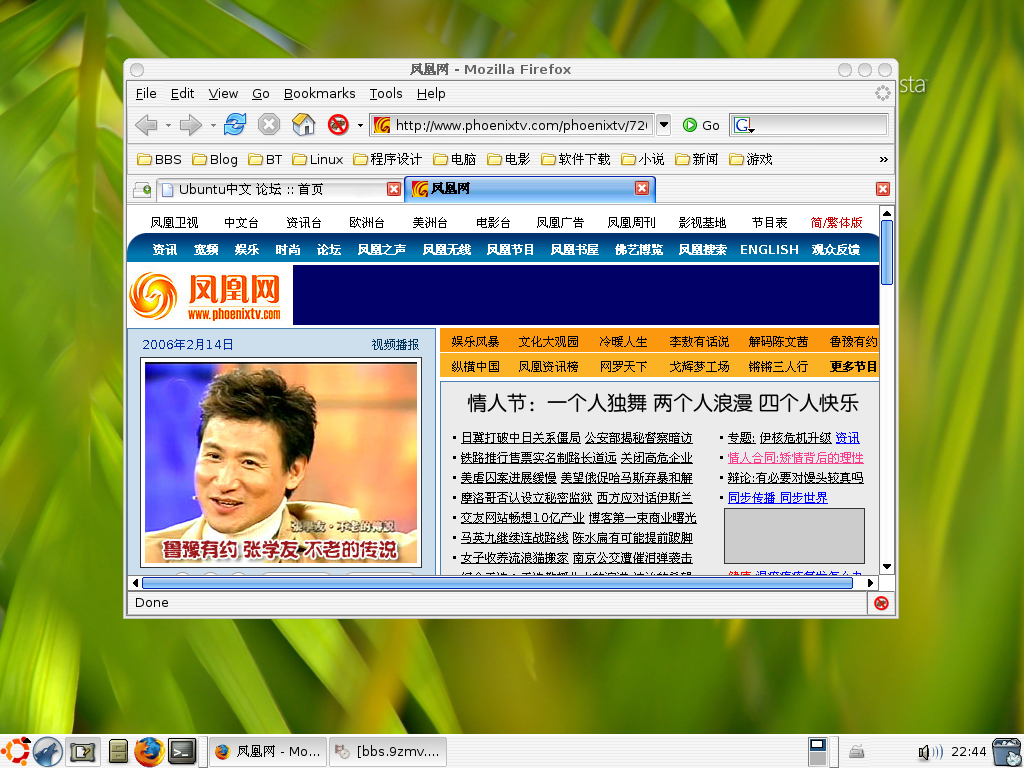Toggle the Adblock icon in the status bar
The image size is (1024, 768).
pos(881,603)
